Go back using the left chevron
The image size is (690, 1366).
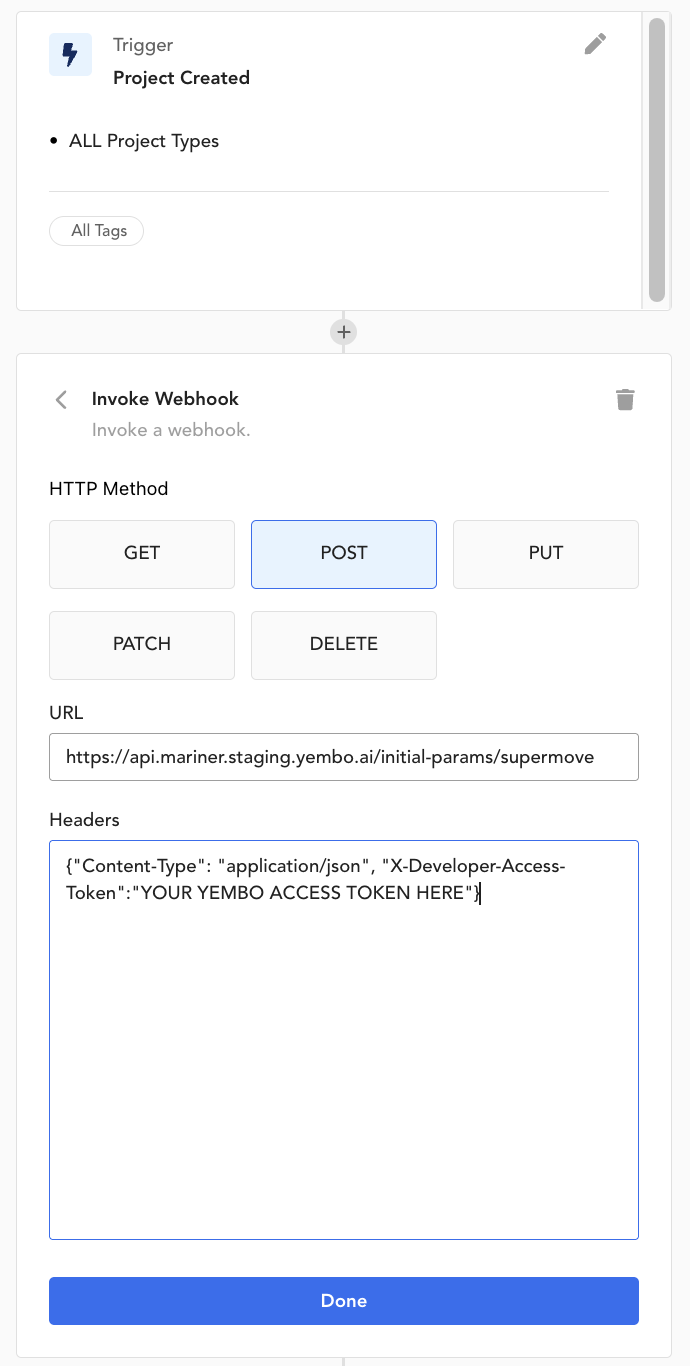click(x=61, y=400)
